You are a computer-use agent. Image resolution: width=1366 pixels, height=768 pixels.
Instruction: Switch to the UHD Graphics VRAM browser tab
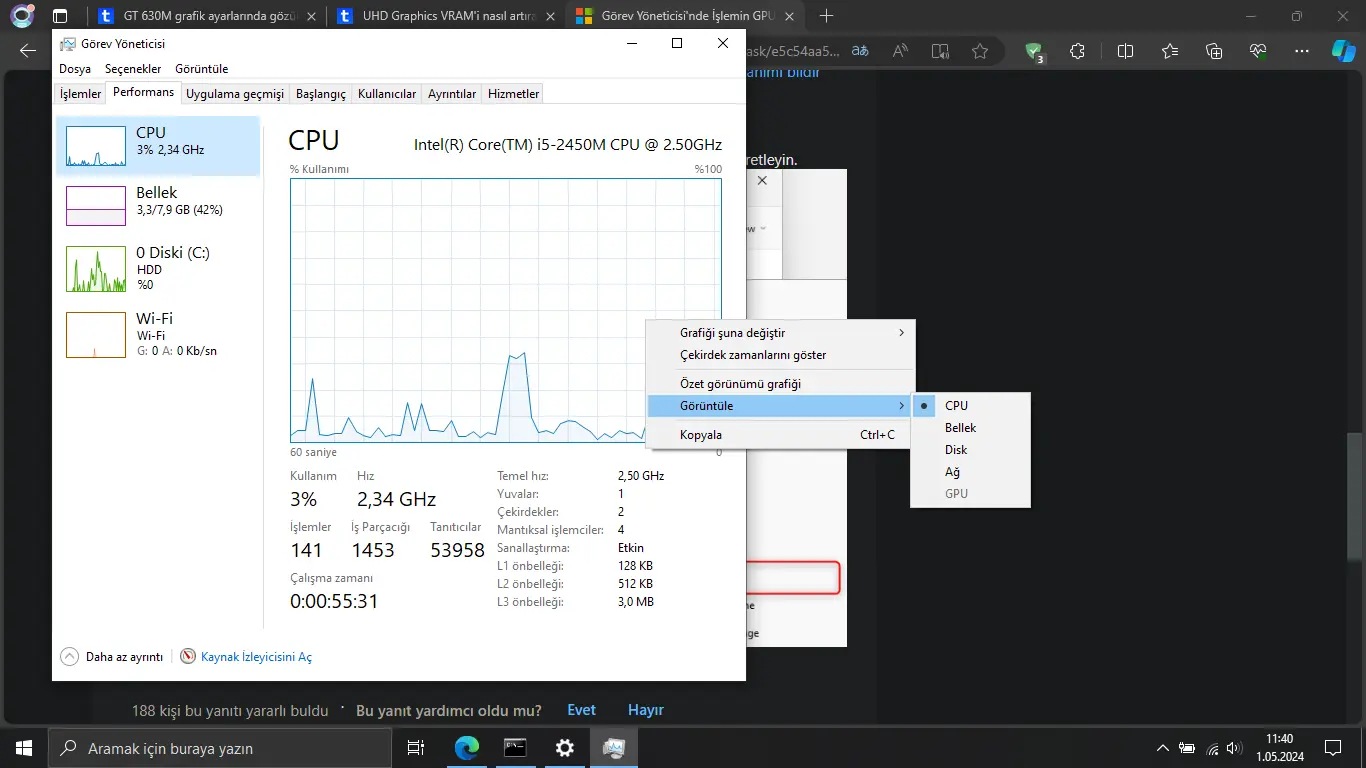point(446,16)
